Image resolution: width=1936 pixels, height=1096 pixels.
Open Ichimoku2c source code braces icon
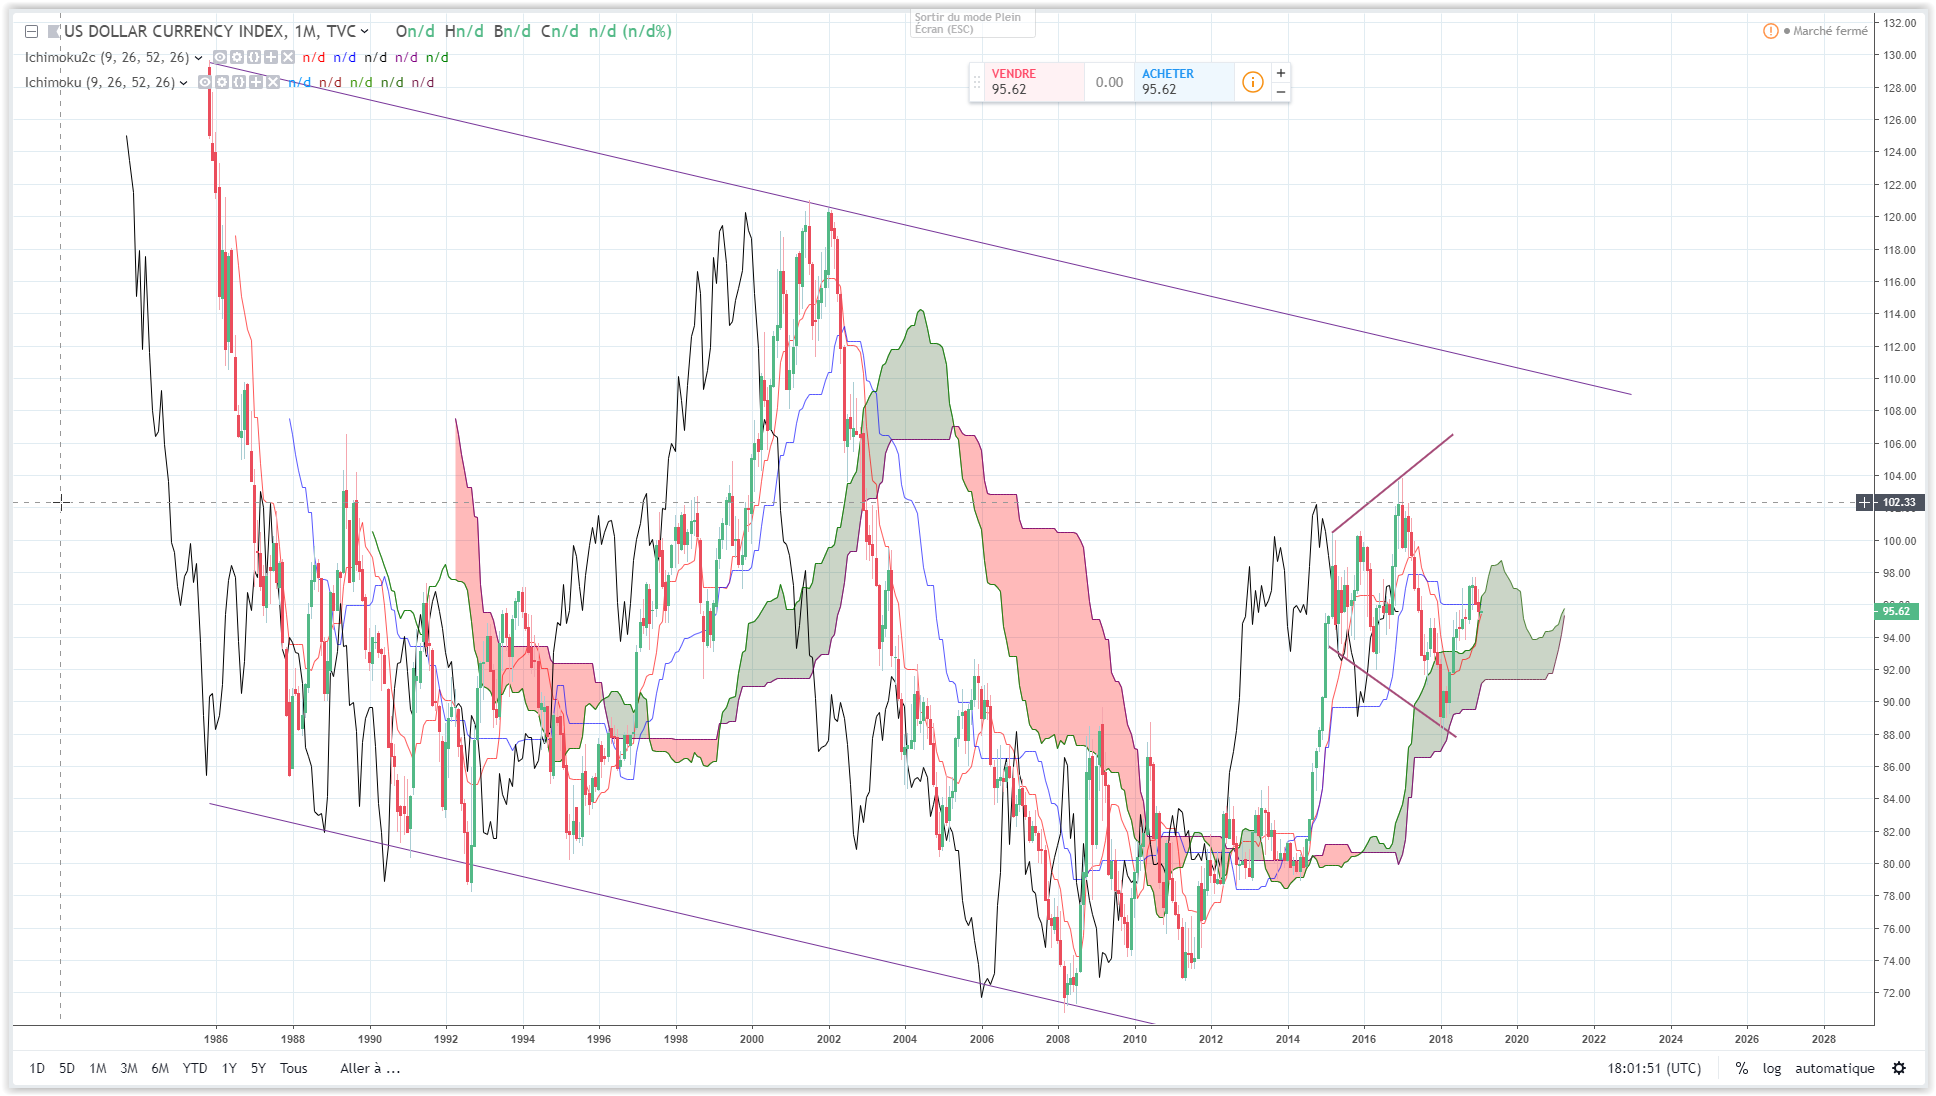coord(254,57)
